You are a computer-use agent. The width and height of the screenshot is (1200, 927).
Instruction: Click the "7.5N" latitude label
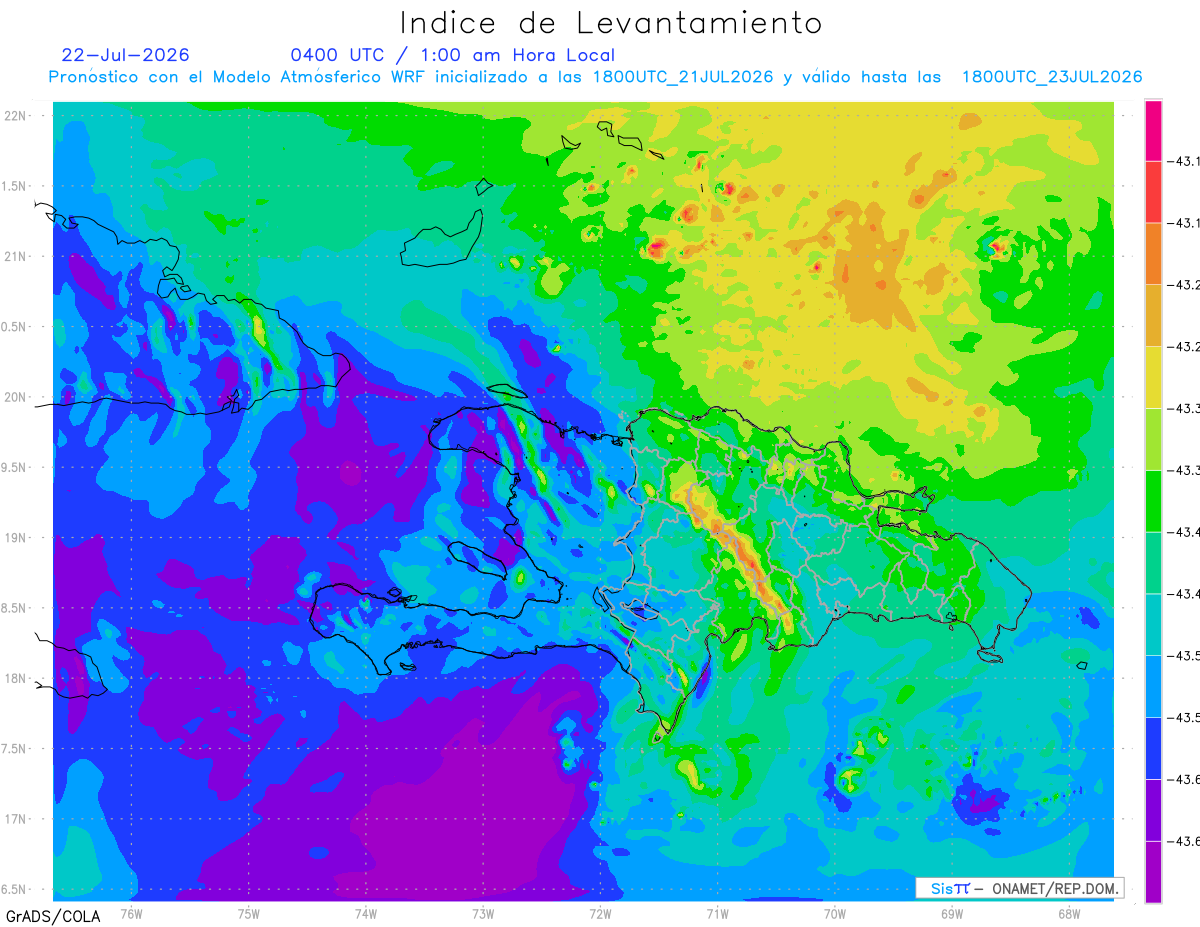[15, 749]
